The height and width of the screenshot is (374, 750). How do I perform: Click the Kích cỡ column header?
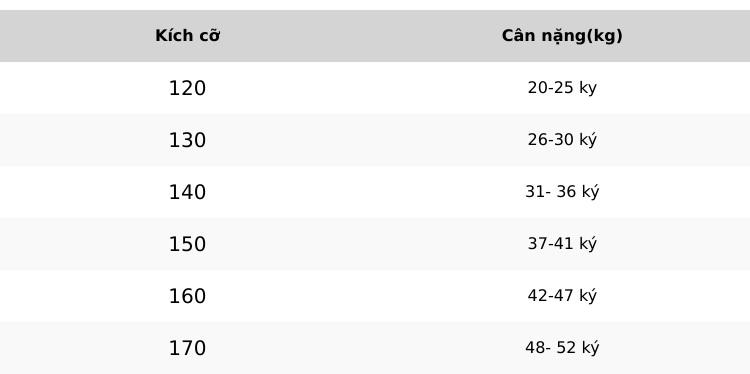188,36
